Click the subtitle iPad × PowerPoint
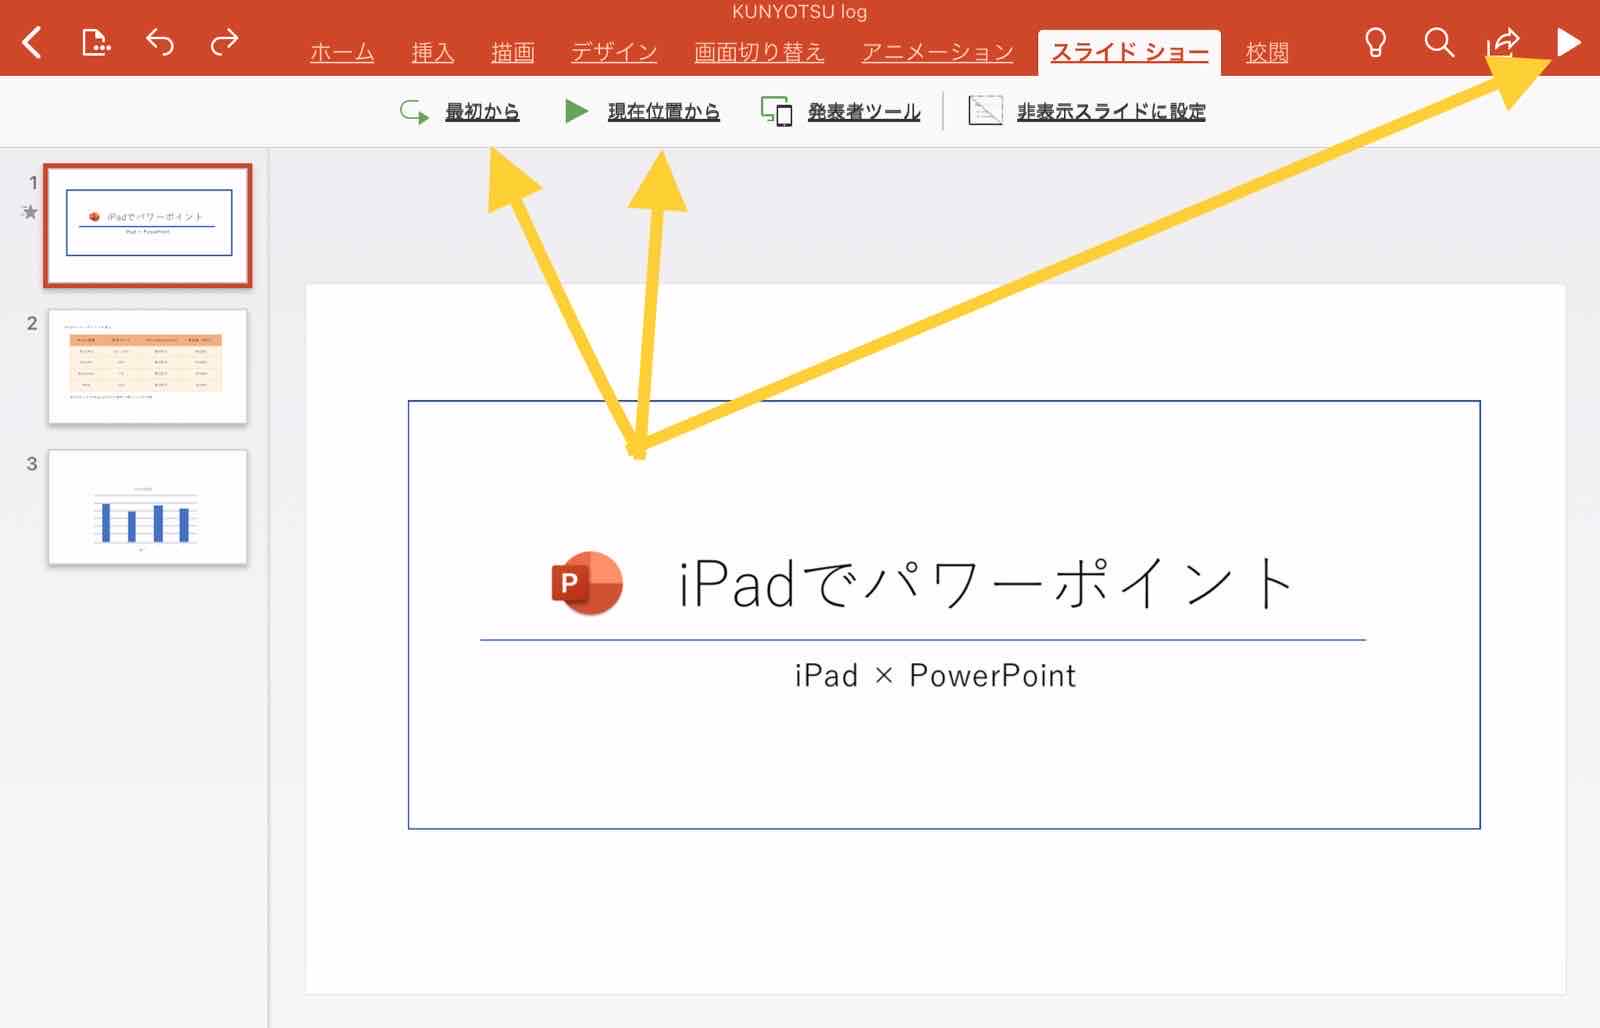The image size is (1600, 1028). coord(935,676)
